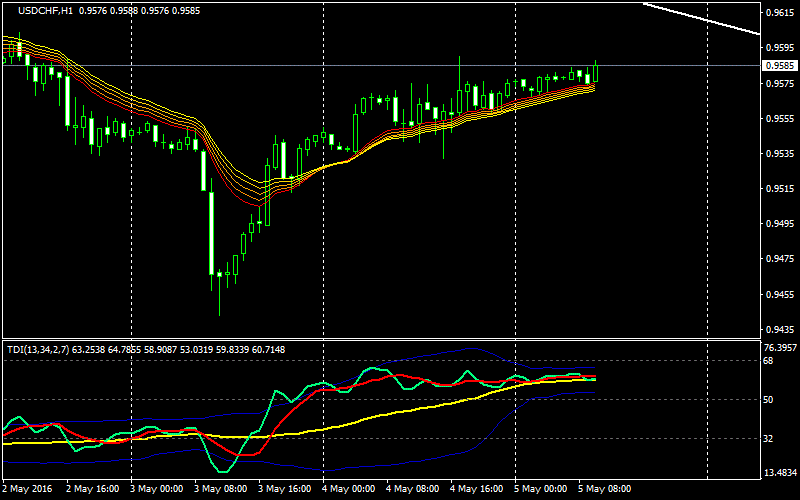This screenshot has width=800, height=500.
Task: Click the TDI level 32 scale label
Action: pos(769,439)
